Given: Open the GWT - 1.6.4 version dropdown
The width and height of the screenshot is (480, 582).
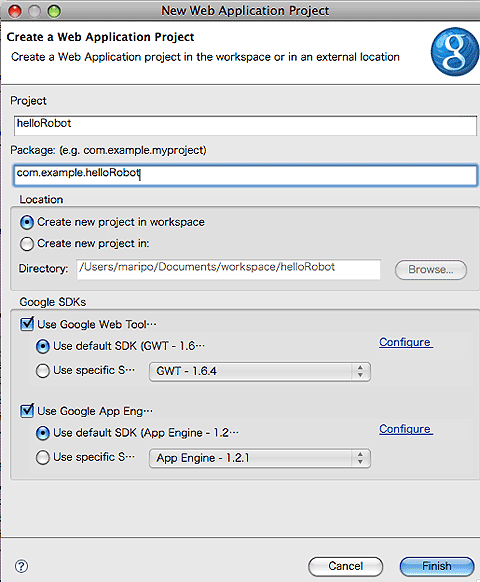Looking at the screenshot, I should coord(259,371).
